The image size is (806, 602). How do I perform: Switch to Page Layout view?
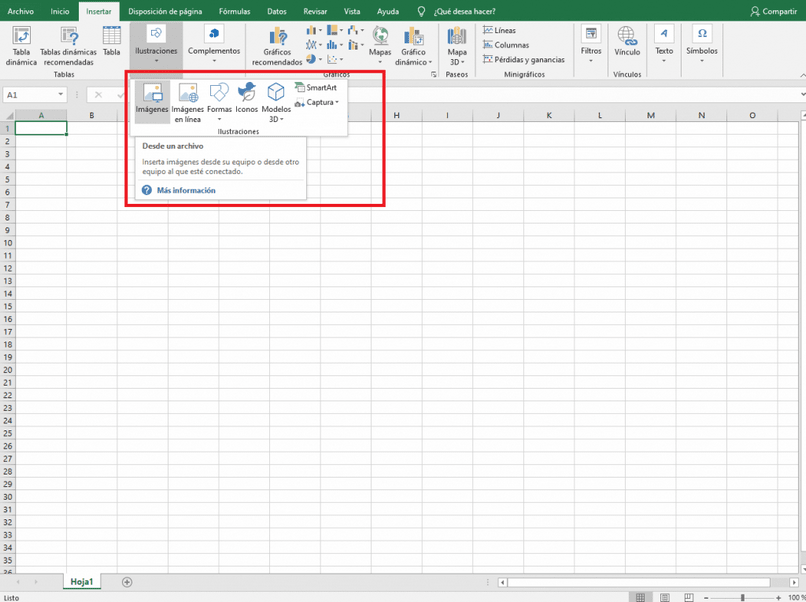pos(665,597)
